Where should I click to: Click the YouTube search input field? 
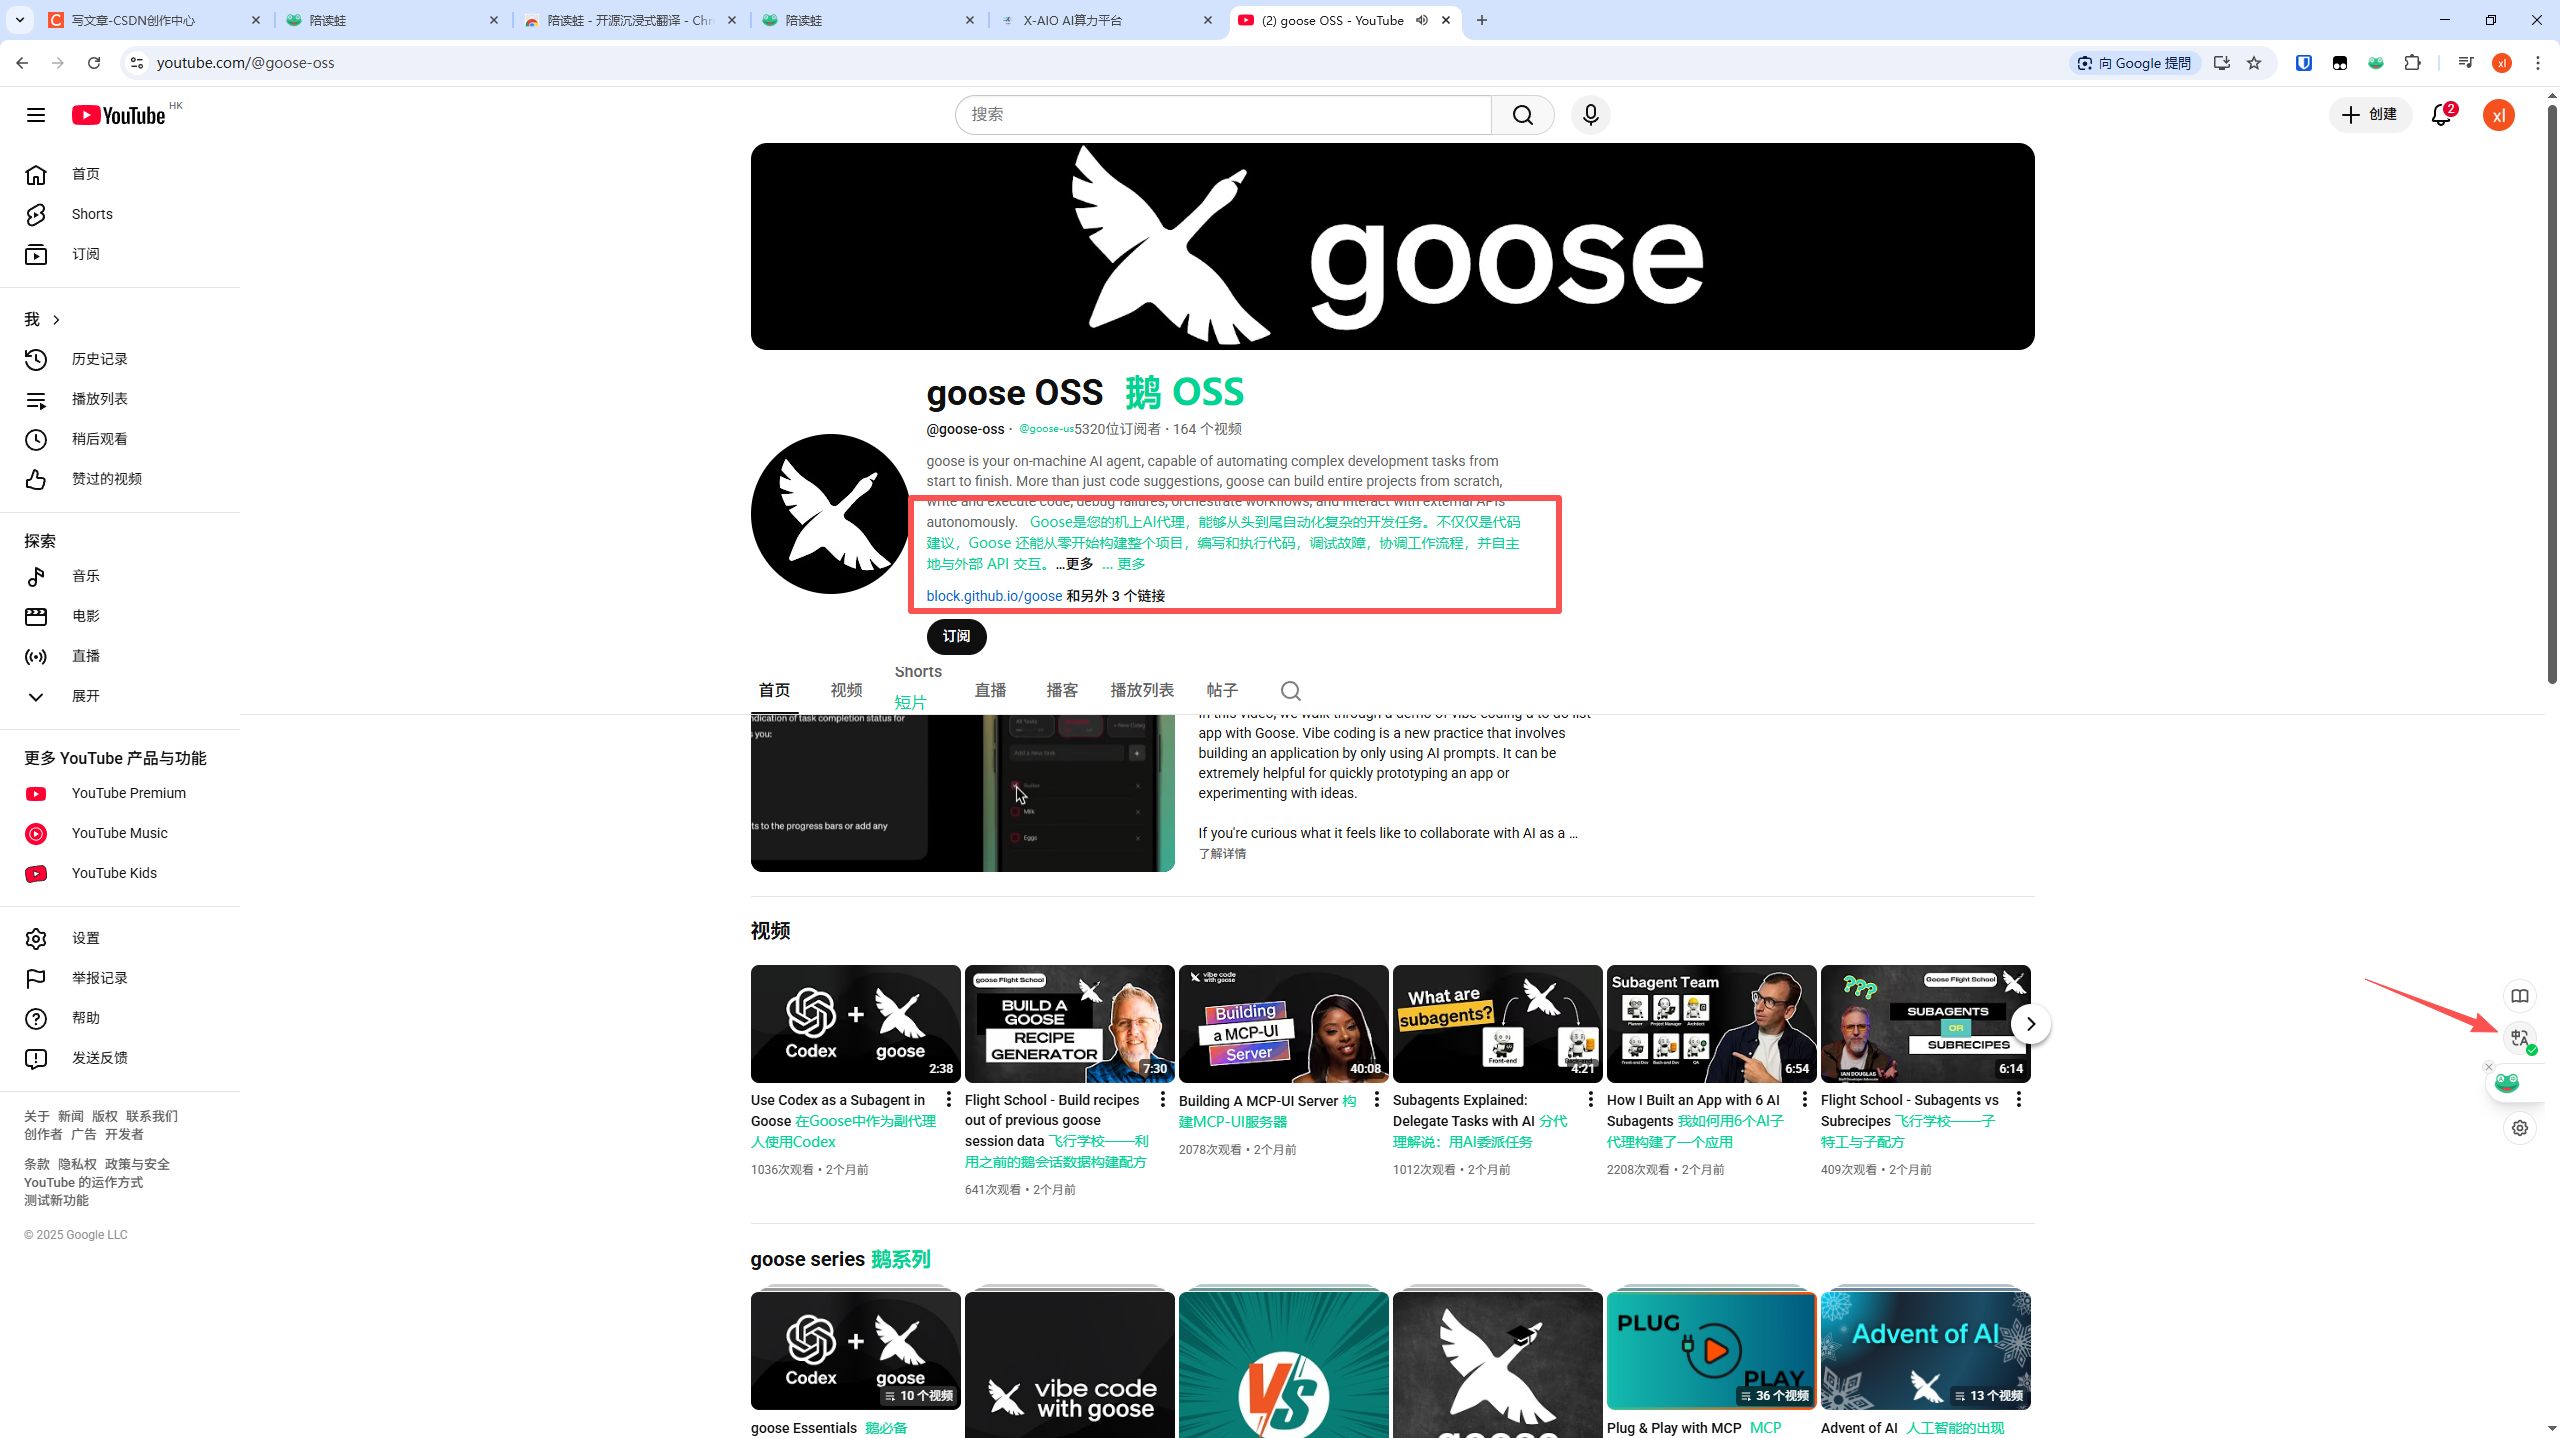coord(1222,115)
